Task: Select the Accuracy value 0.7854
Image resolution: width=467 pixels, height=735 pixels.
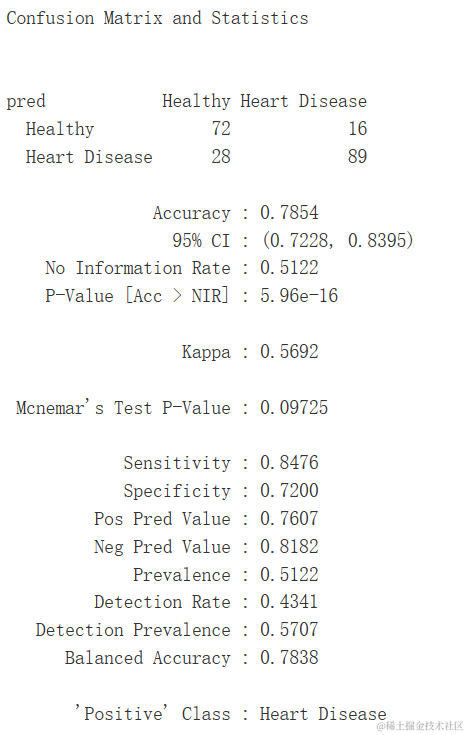Action: pyautogui.click(x=289, y=213)
